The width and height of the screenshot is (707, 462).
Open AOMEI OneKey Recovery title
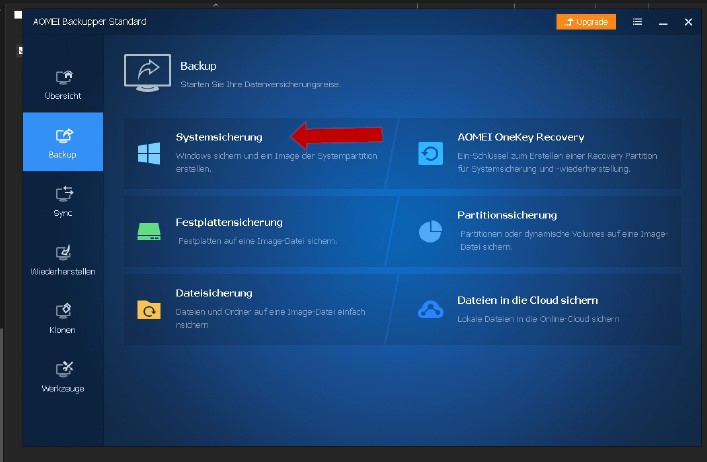coord(521,137)
